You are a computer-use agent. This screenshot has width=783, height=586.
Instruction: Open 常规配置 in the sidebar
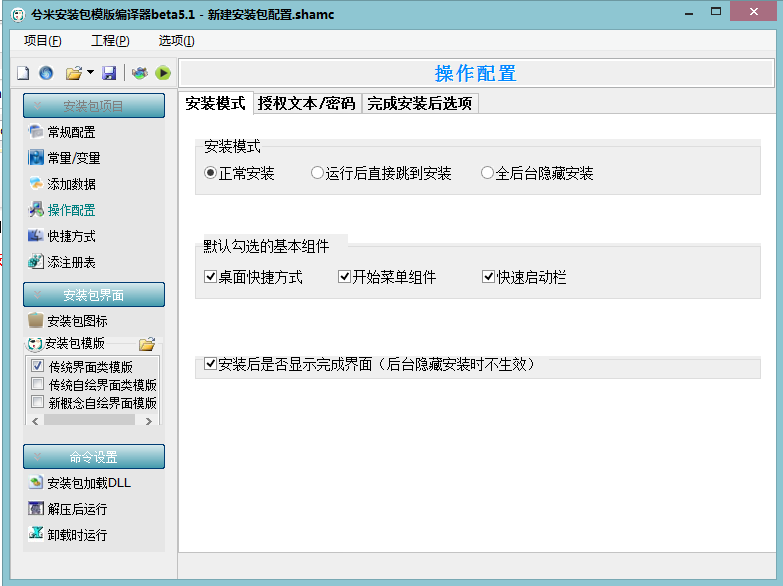point(71,132)
